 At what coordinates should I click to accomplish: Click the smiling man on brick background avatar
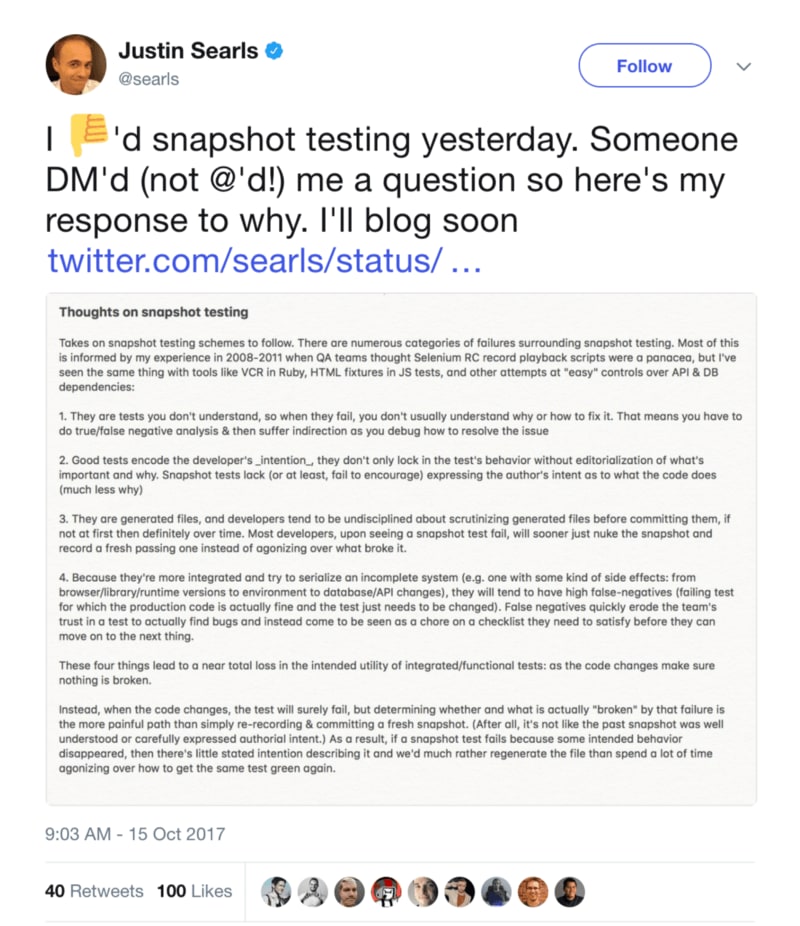click(534, 891)
